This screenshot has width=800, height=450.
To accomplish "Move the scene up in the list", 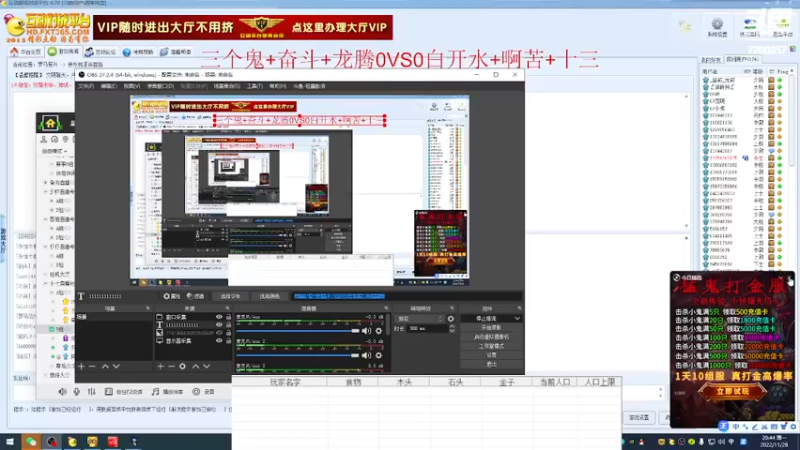I will 105,366.
